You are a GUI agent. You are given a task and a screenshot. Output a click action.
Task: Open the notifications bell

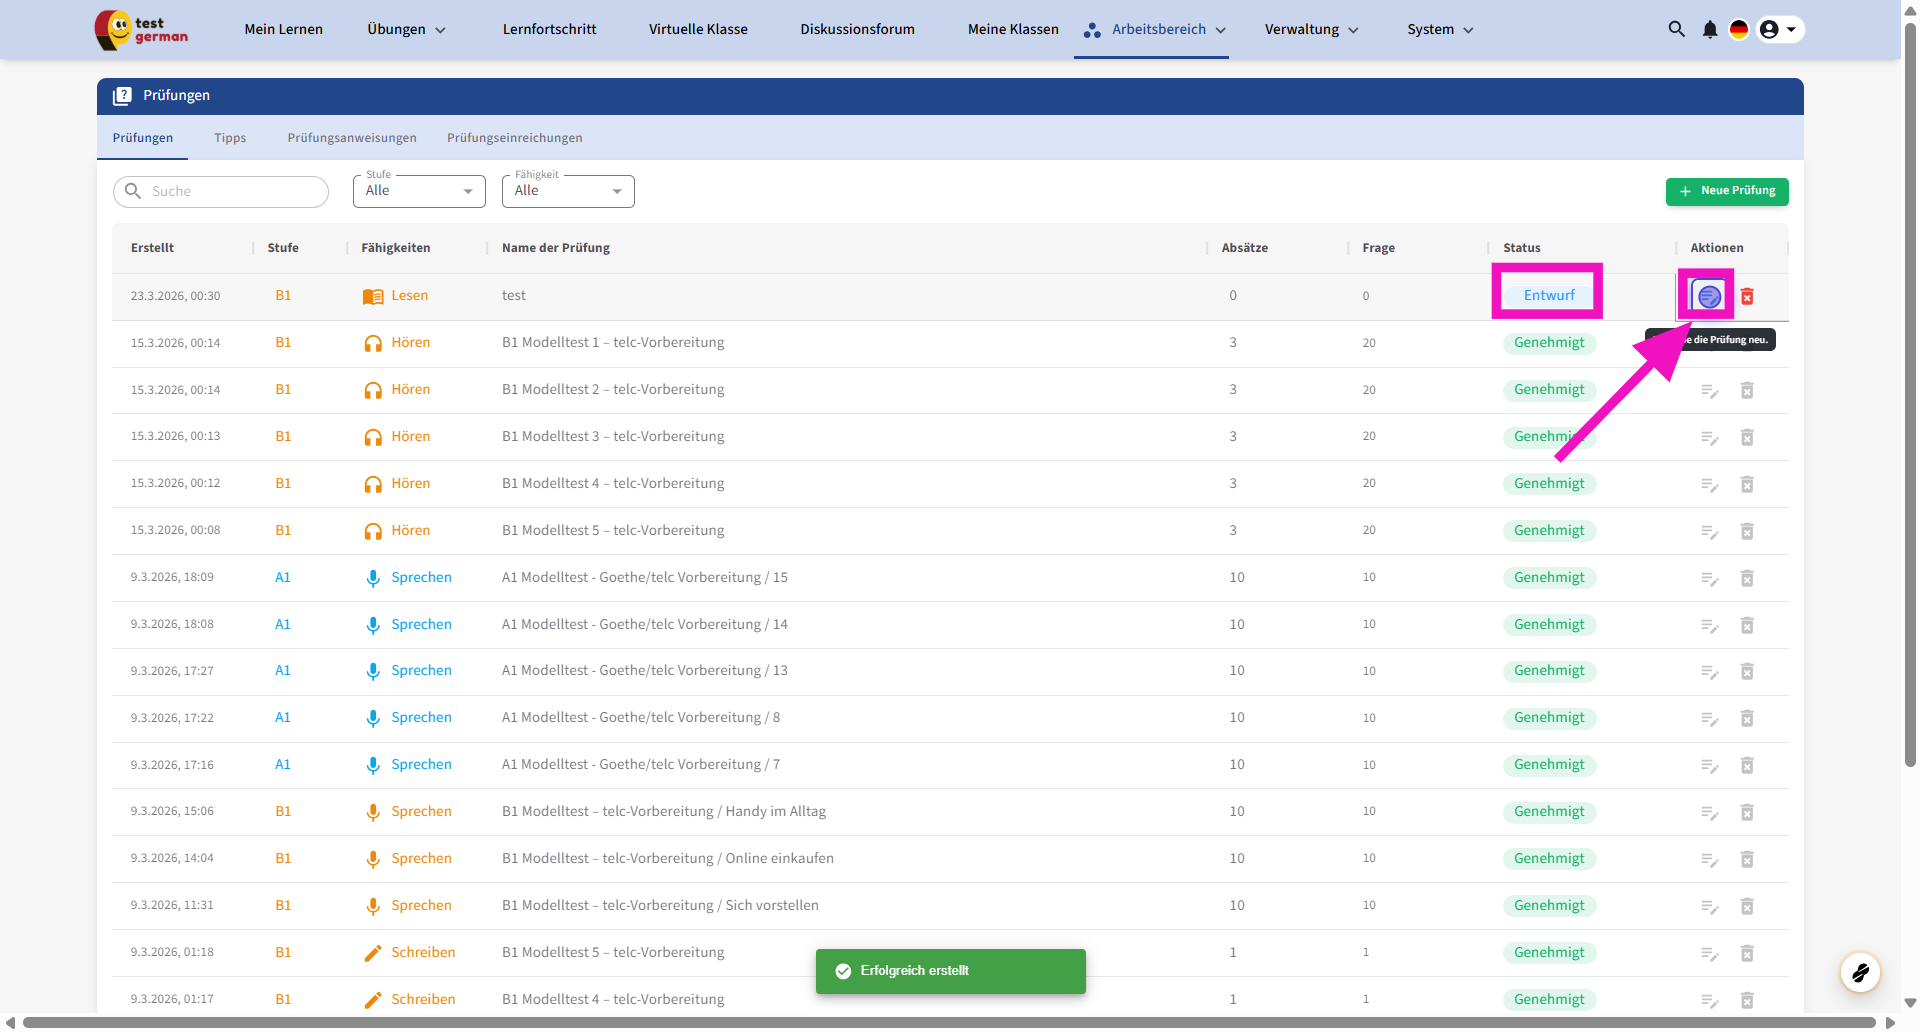(x=1710, y=30)
